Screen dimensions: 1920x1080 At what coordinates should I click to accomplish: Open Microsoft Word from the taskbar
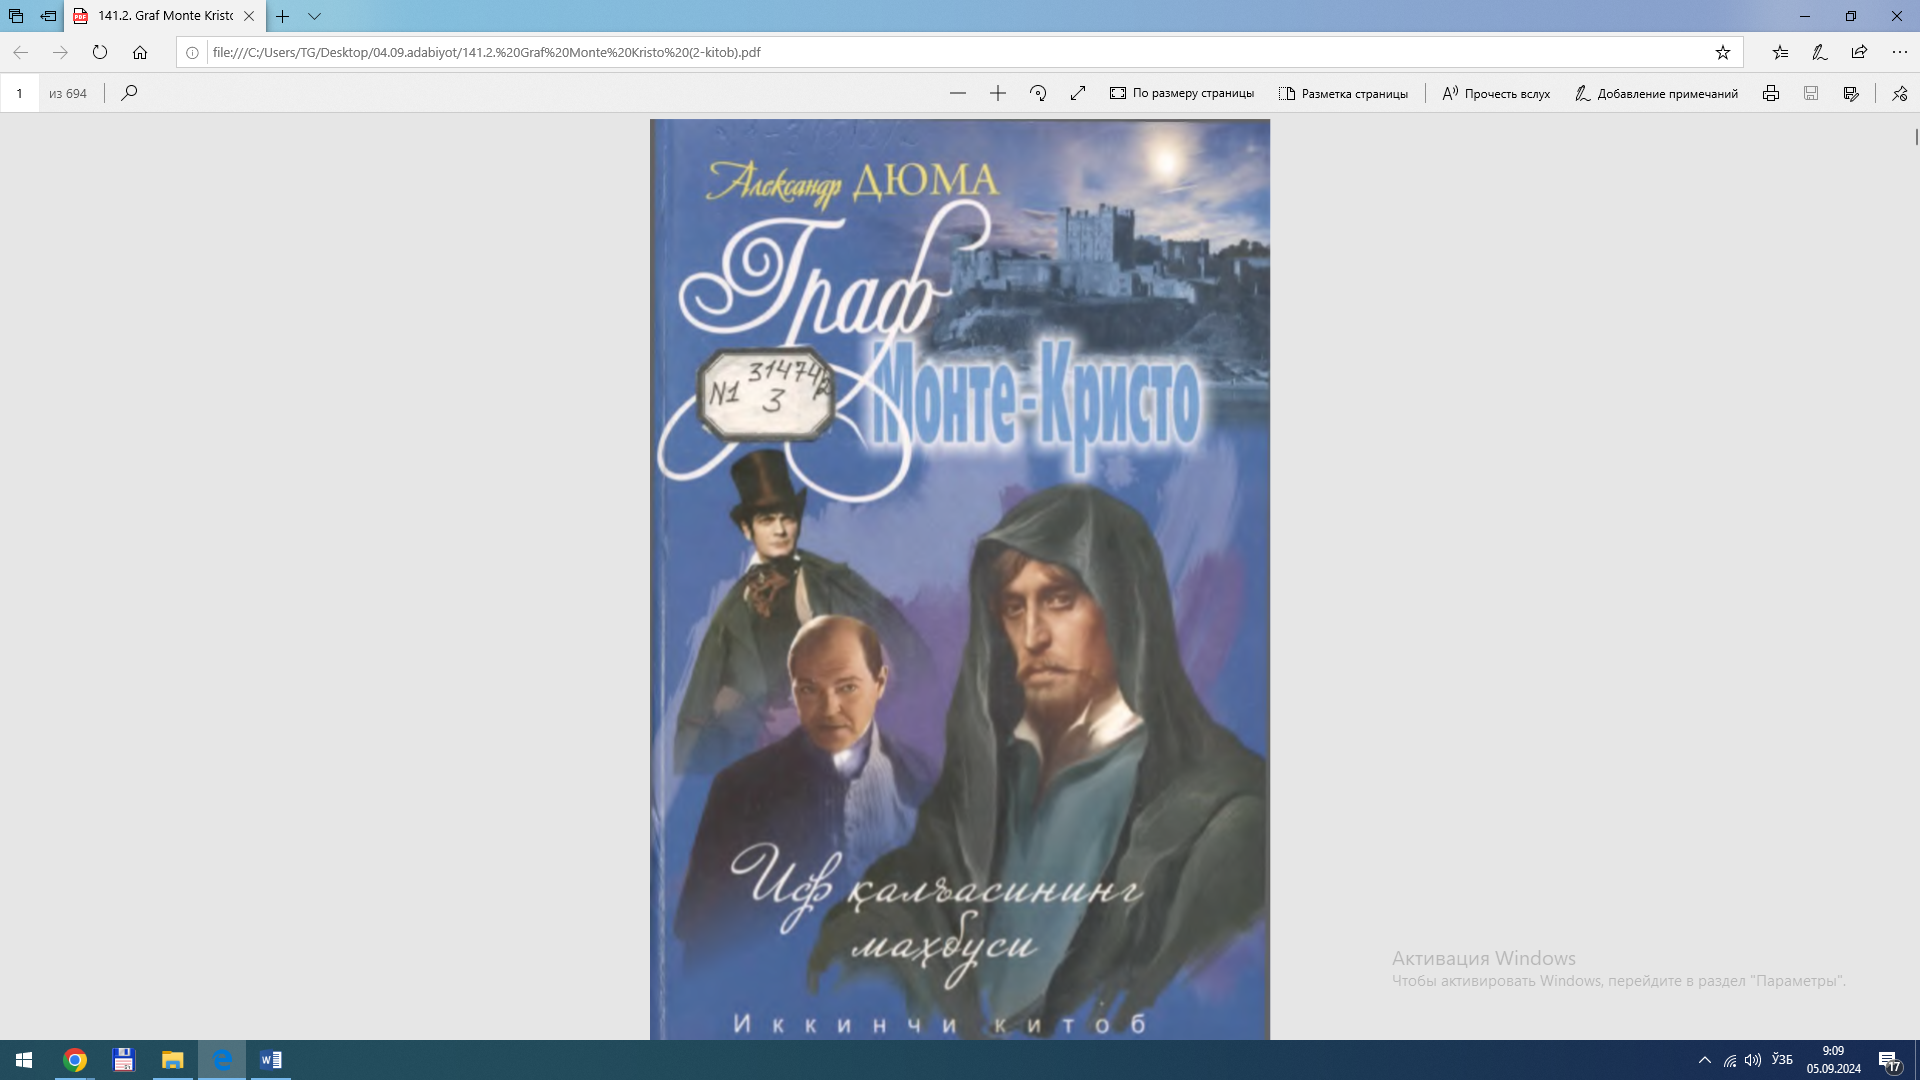pyautogui.click(x=271, y=1060)
